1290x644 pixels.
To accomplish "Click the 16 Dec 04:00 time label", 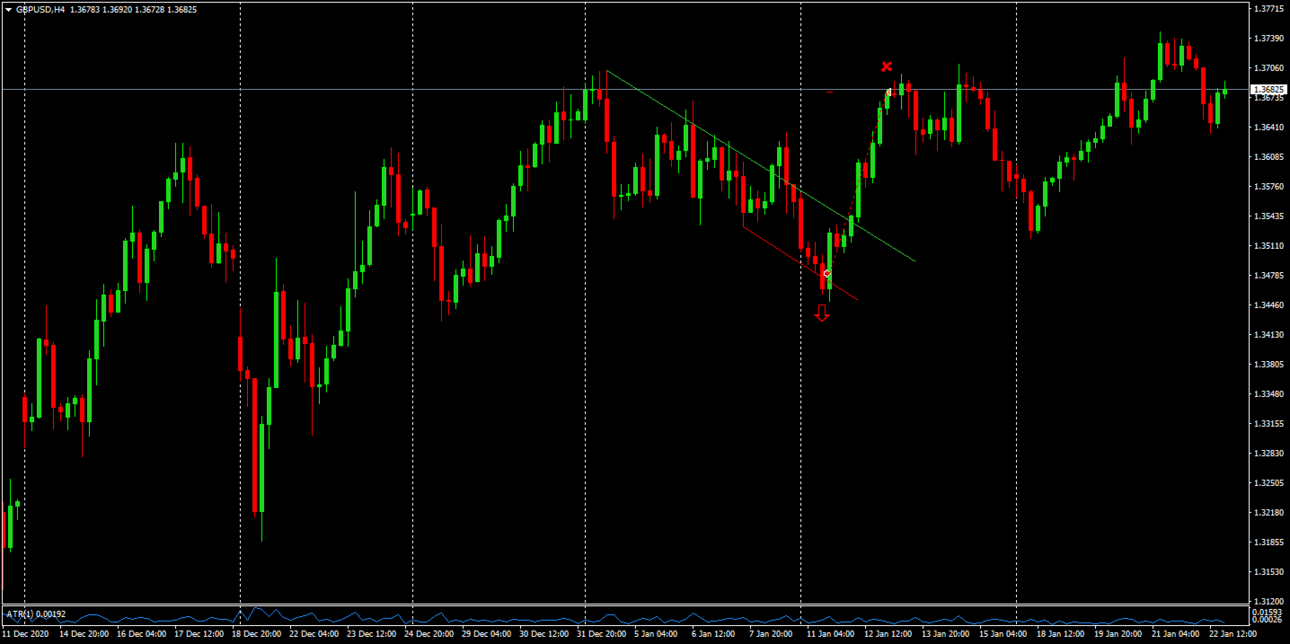I will [x=141, y=634].
